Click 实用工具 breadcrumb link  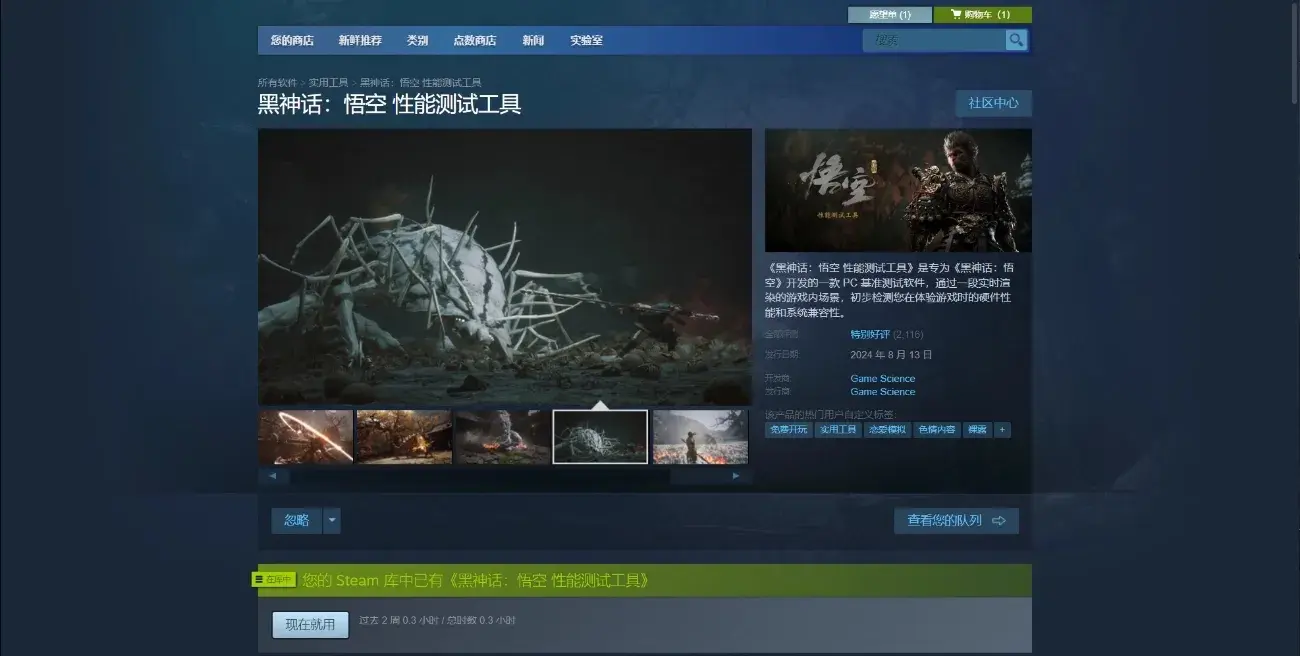(328, 83)
